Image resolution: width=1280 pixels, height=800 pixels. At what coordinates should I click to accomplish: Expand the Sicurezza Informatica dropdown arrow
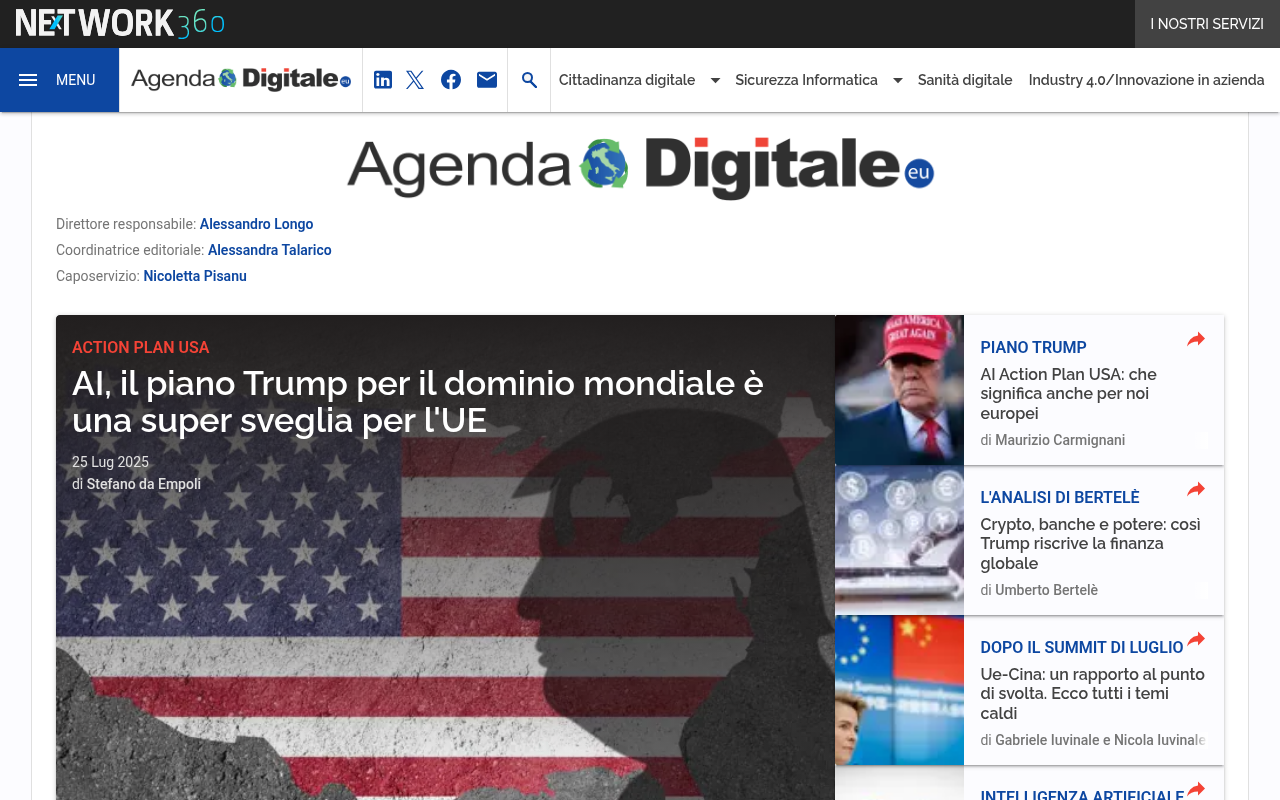(x=897, y=80)
